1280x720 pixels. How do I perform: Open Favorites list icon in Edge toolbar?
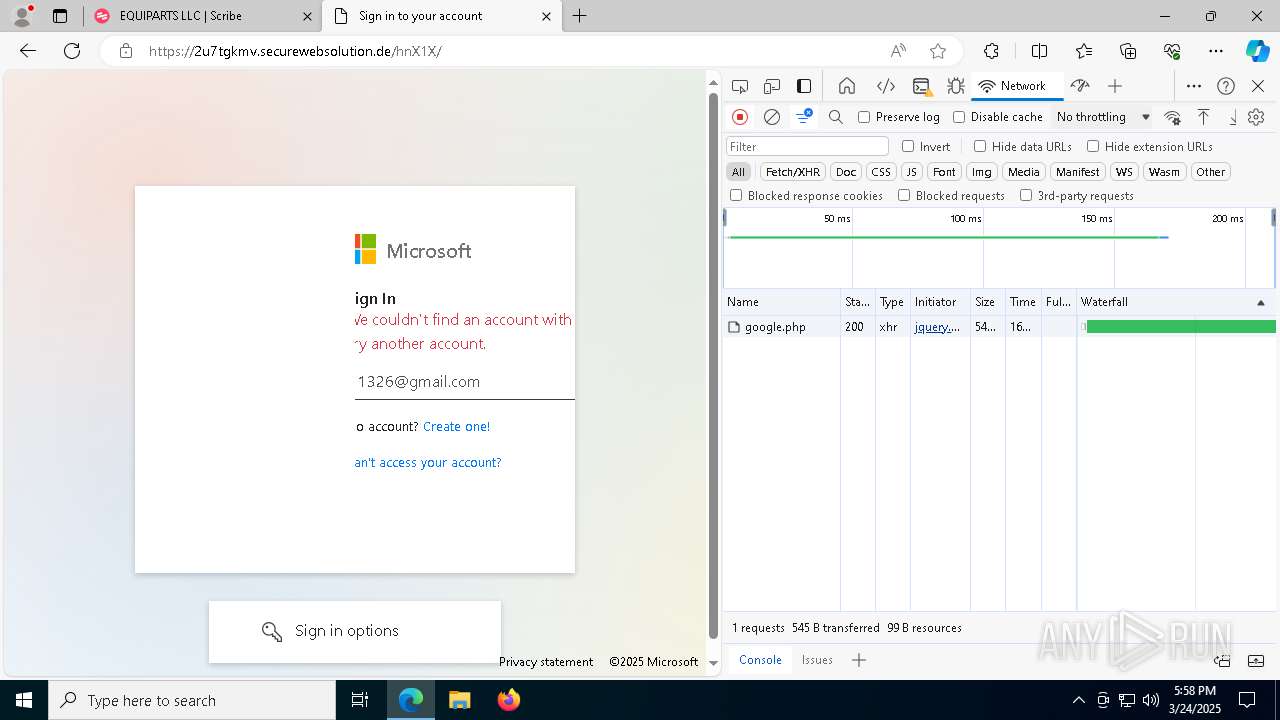(x=1084, y=51)
